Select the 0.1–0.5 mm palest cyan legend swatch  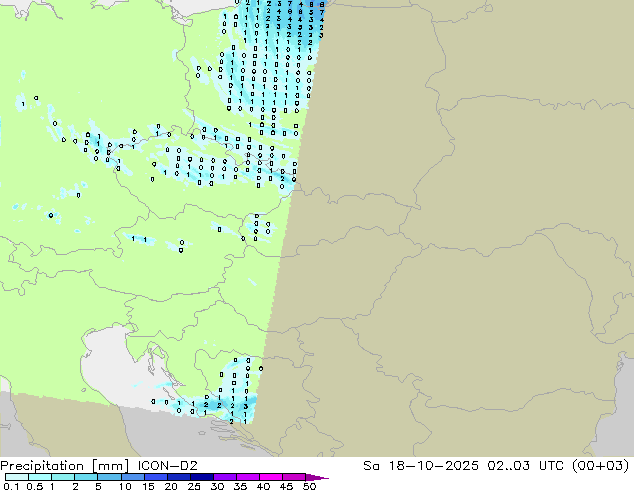[x=17, y=477]
